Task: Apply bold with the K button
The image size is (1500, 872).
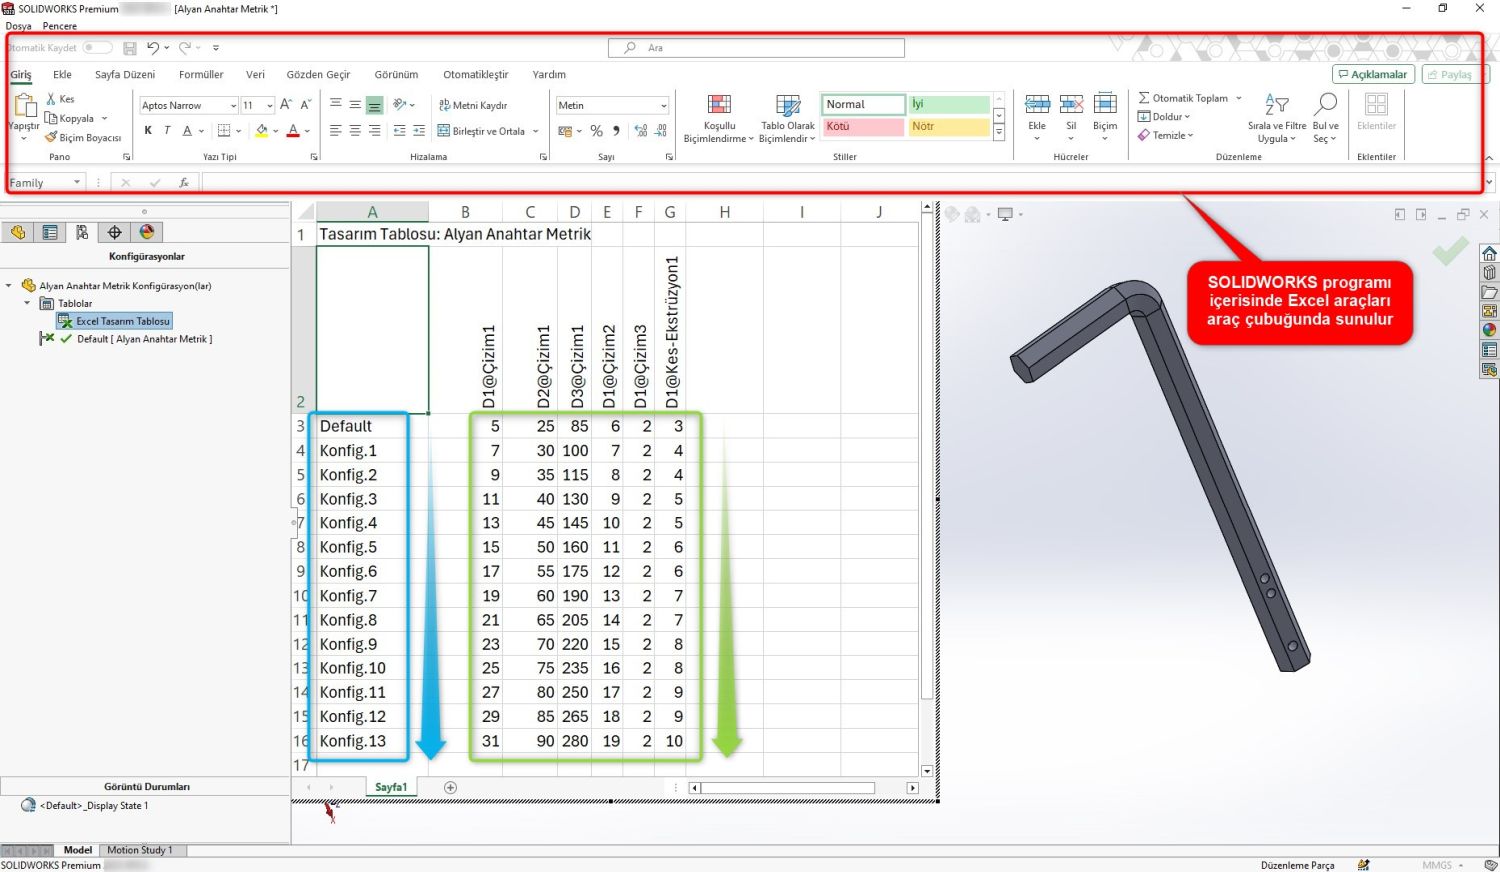Action: tap(148, 131)
